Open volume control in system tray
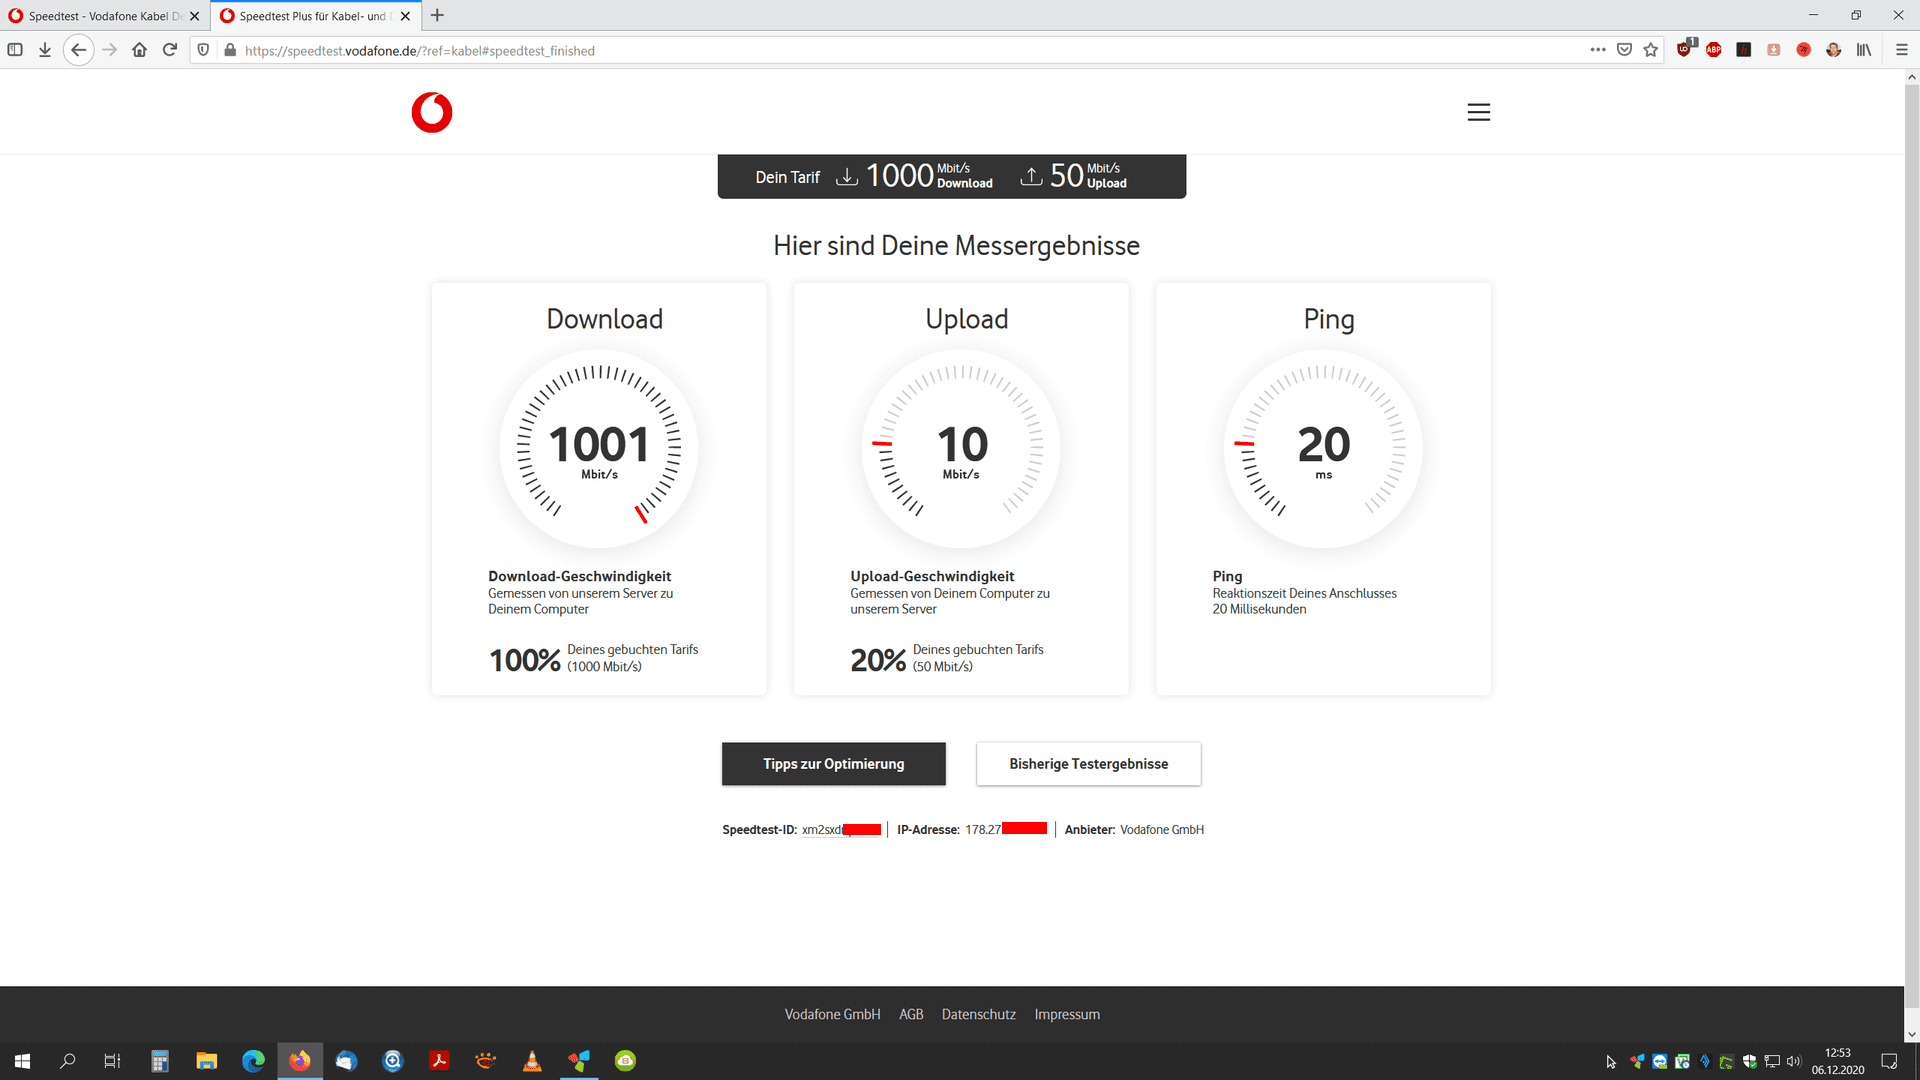Viewport: 1920px width, 1080px height. click(1794, 1061)
